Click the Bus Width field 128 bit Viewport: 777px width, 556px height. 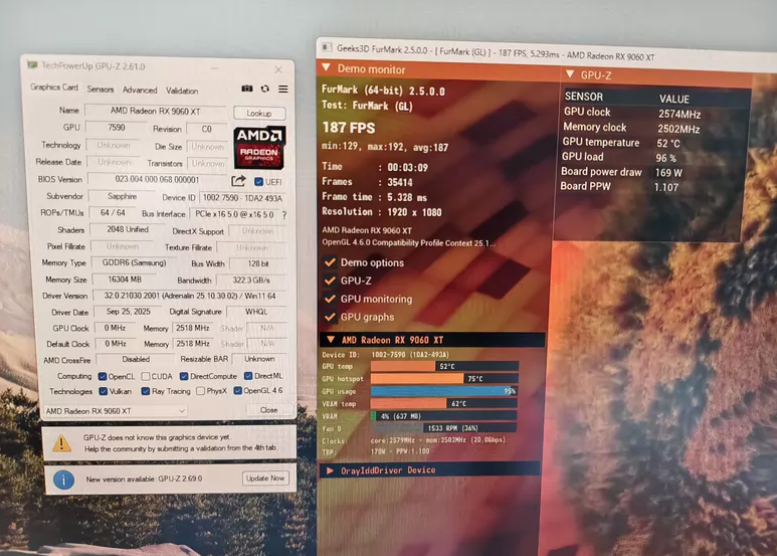point(258,264)
